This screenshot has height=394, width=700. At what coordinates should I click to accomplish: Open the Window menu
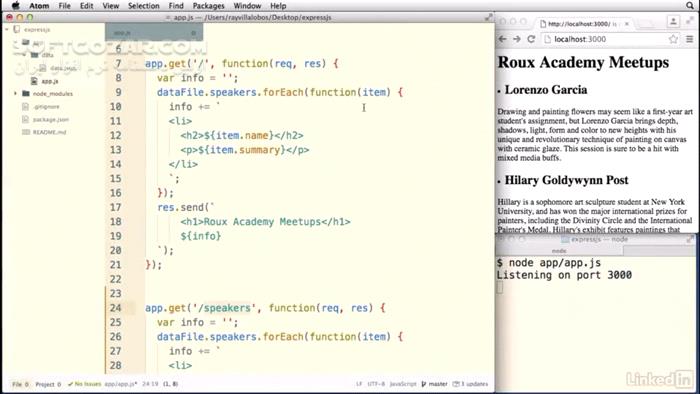[247, 6]
